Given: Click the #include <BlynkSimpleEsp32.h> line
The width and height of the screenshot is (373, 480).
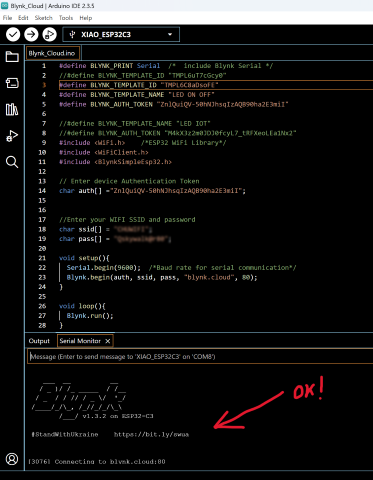Looking at the screenshot, I should pos(115,162).
